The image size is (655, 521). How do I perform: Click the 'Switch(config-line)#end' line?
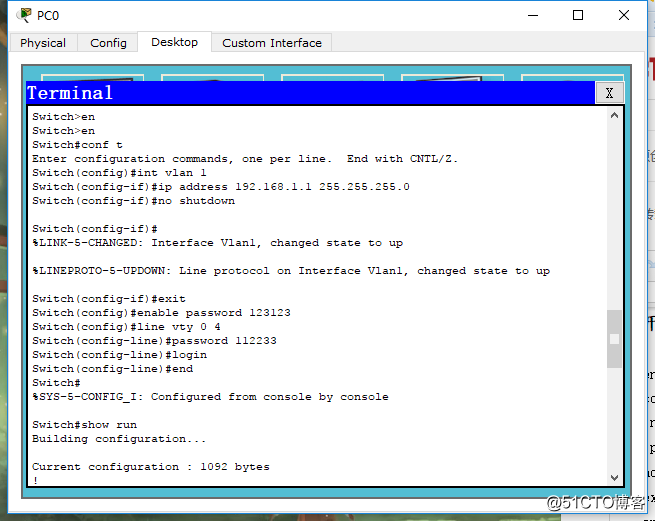[x=112, y=369]
